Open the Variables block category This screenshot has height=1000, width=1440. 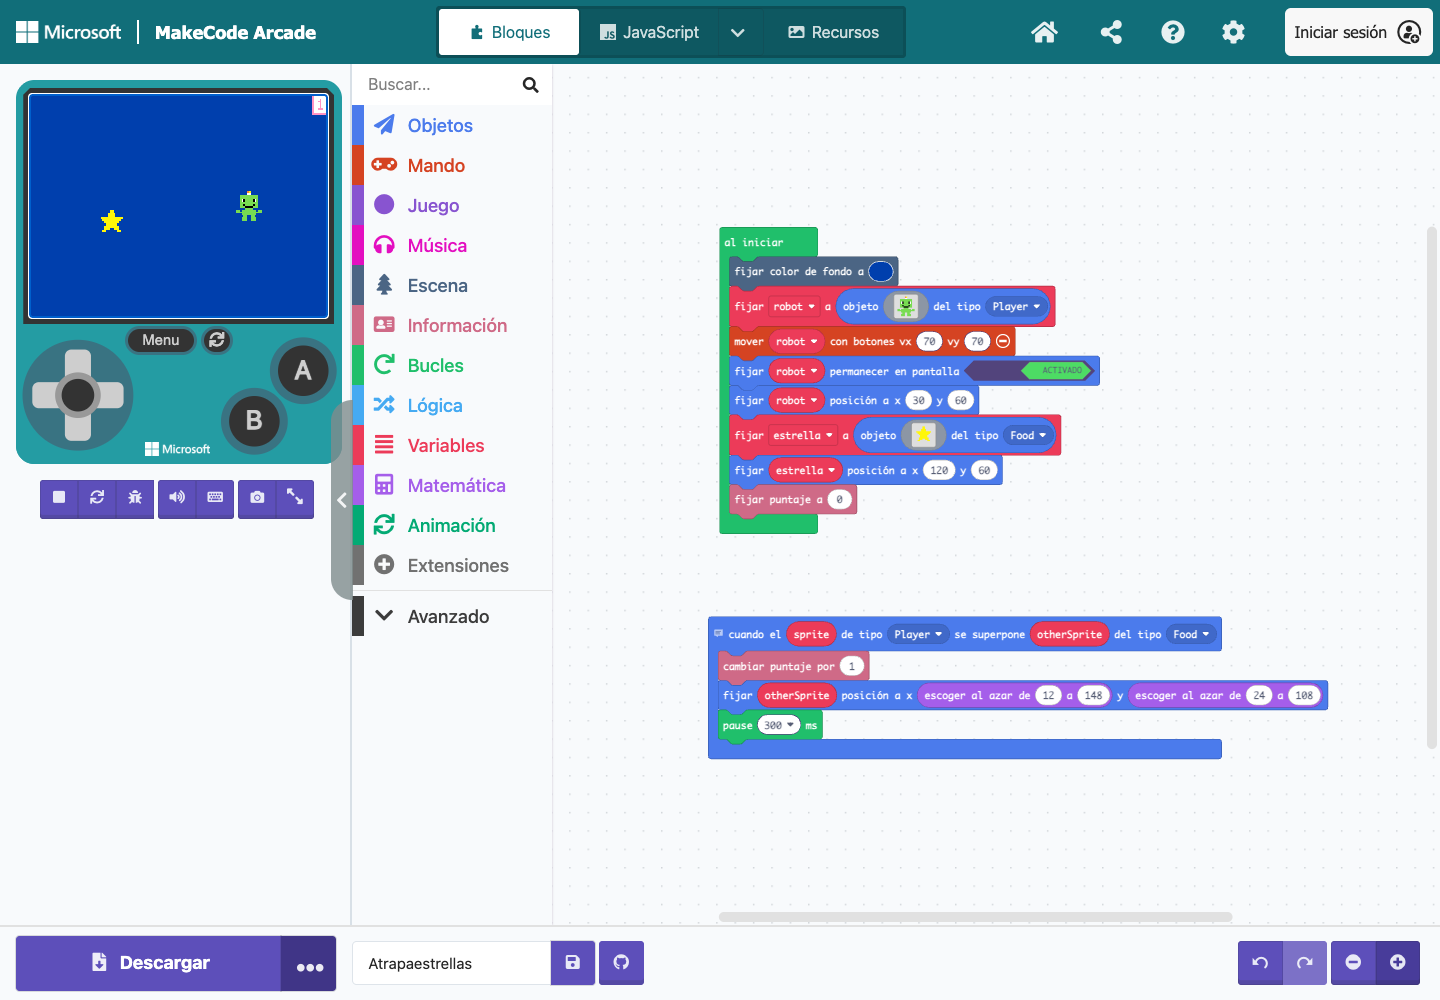point(452,445)
